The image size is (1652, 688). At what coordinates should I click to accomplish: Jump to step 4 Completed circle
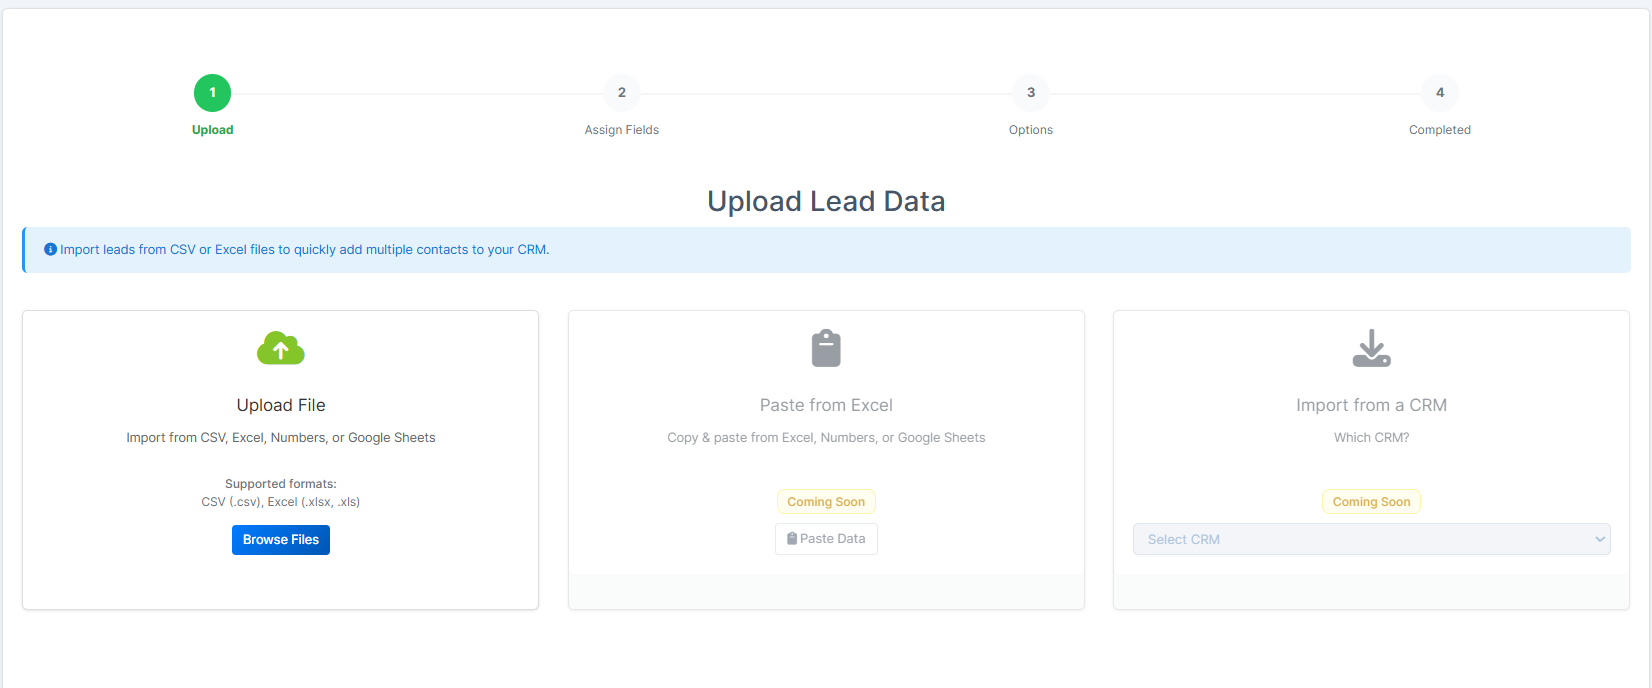[1439, 93]
